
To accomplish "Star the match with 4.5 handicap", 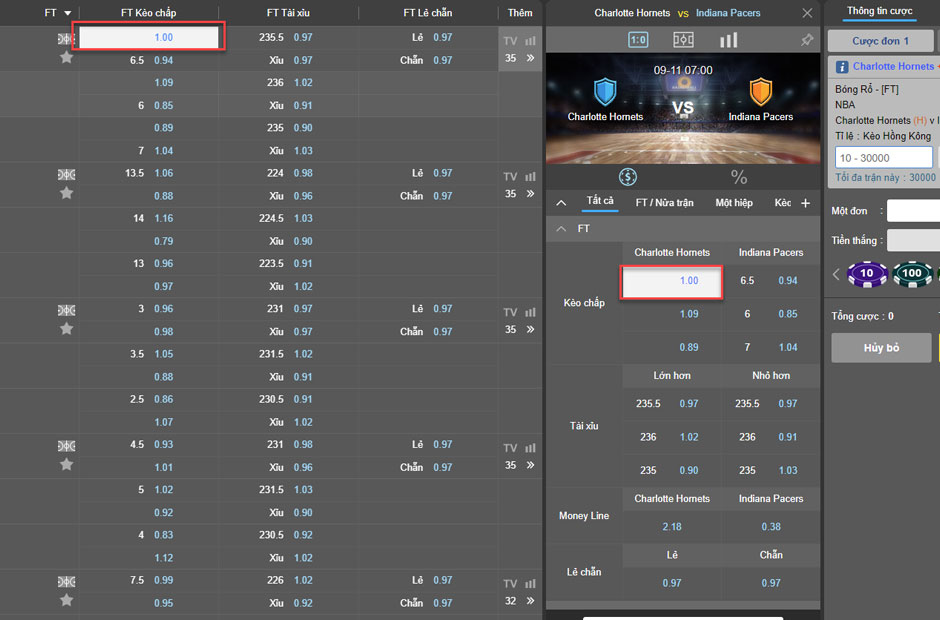I will 67,464.
